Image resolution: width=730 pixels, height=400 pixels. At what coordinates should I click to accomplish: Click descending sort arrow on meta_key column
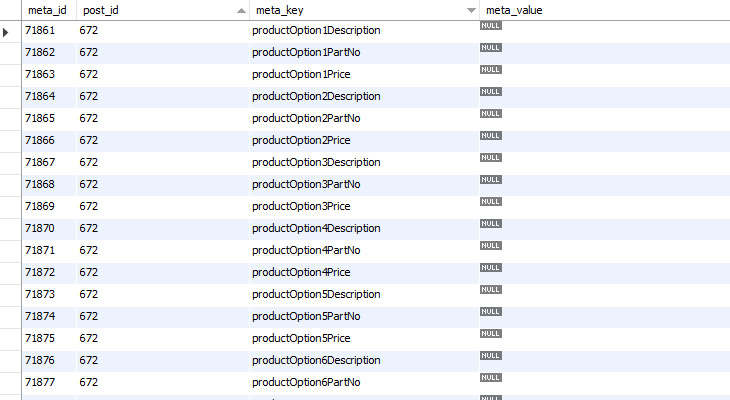tap(471, 10)
